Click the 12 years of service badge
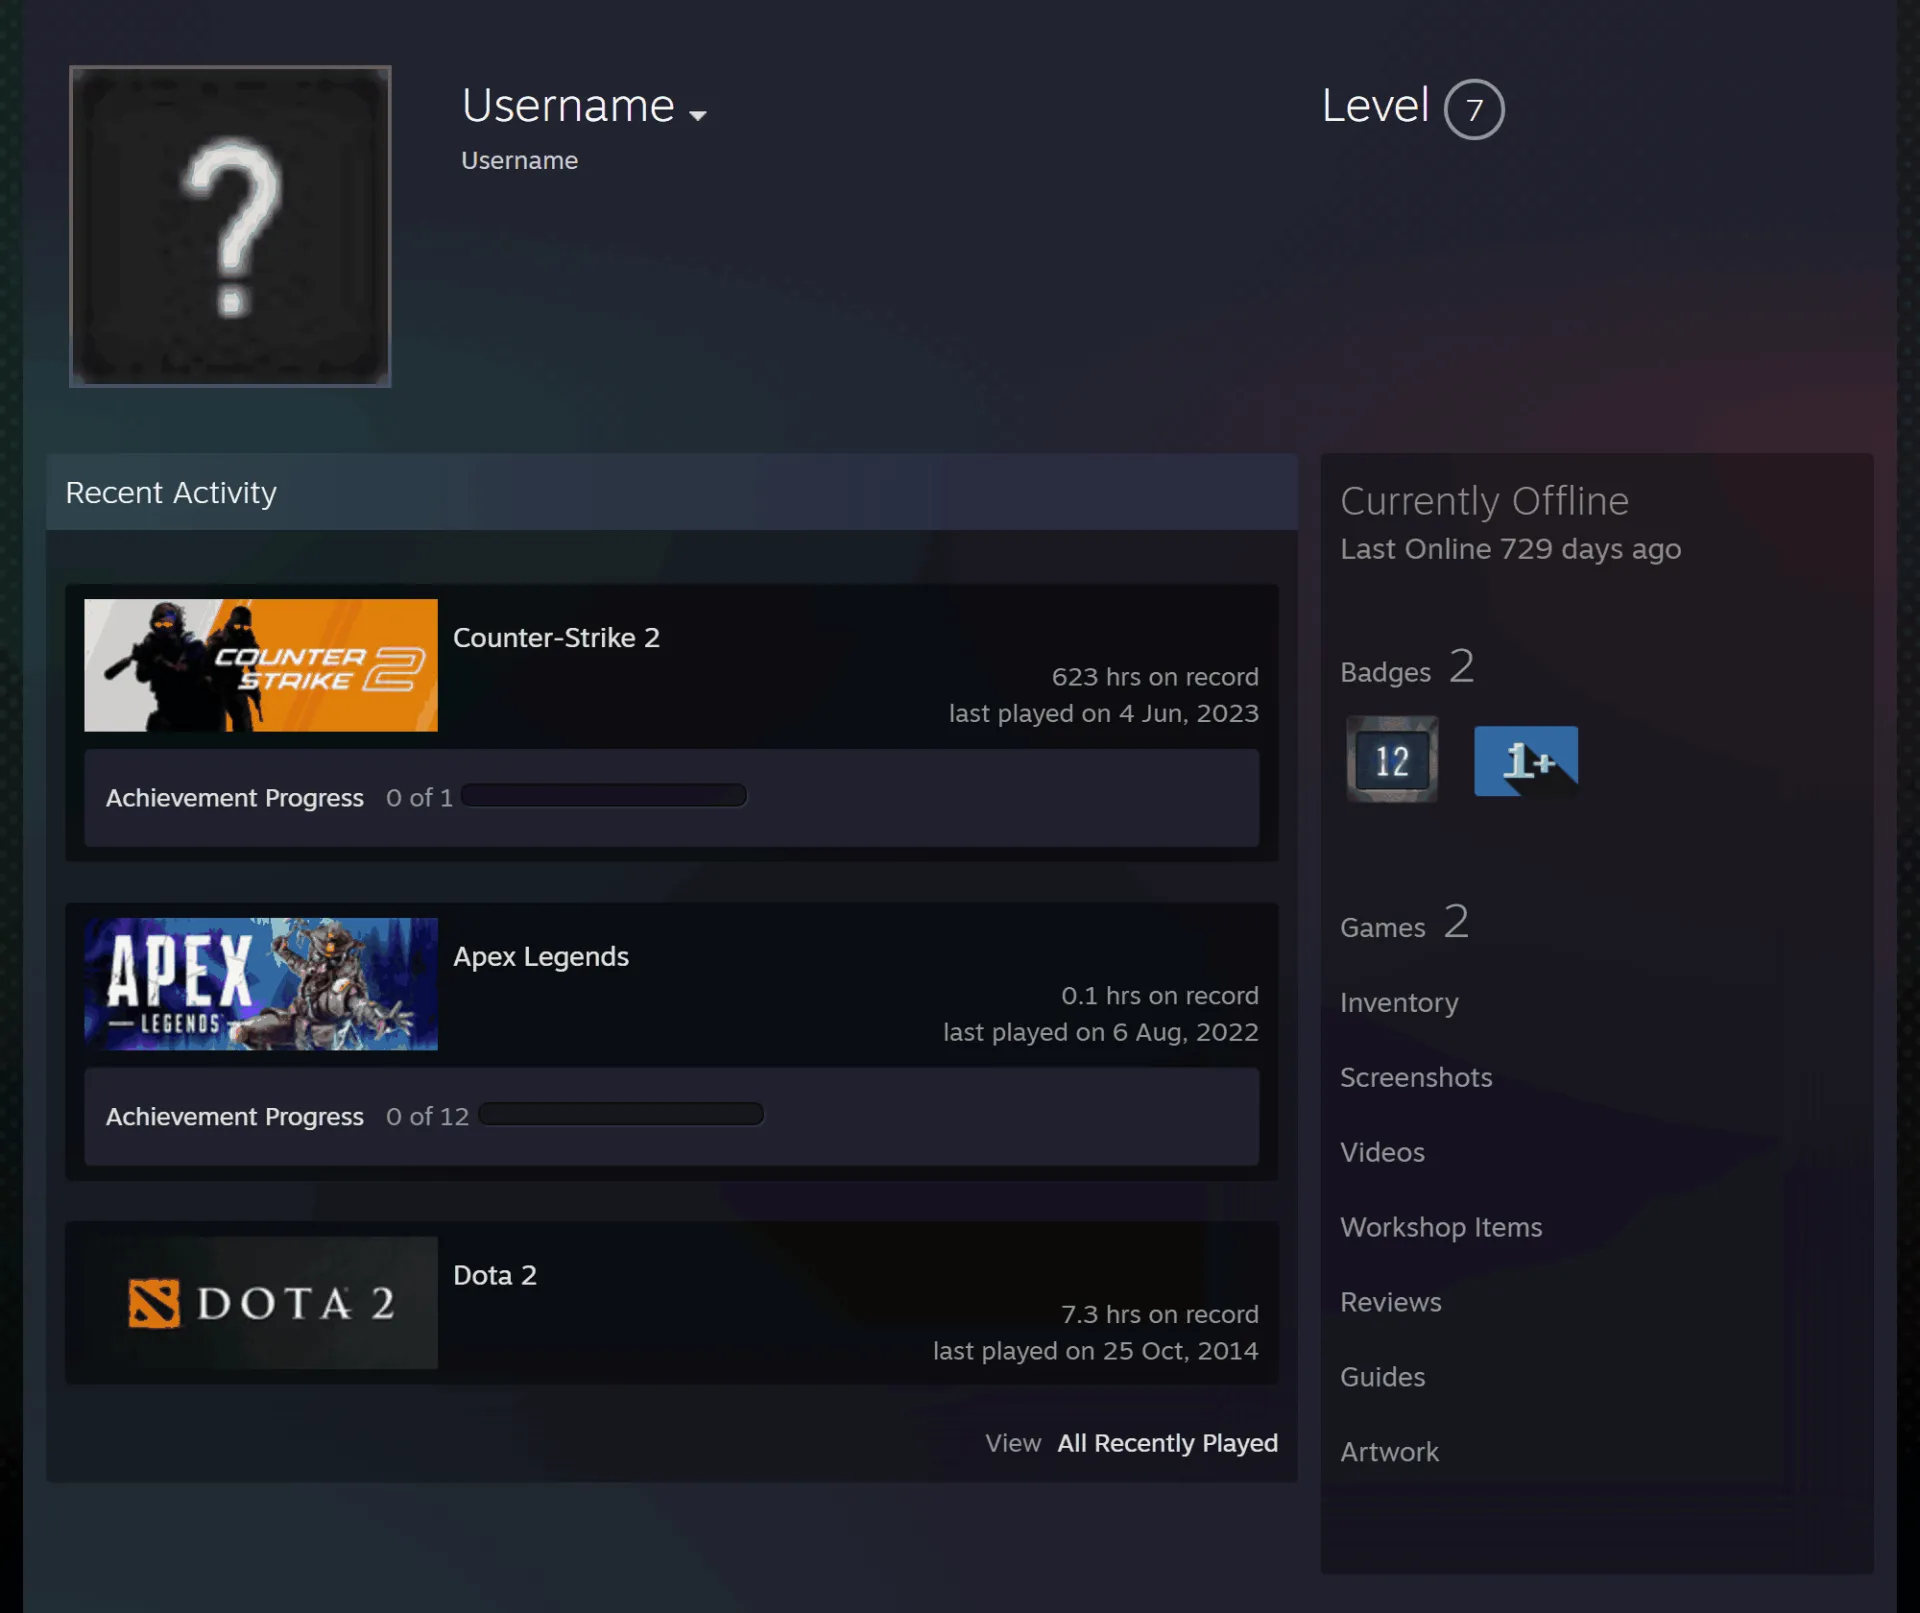Viewport: 1920px width, 1613px height. 1392,759
